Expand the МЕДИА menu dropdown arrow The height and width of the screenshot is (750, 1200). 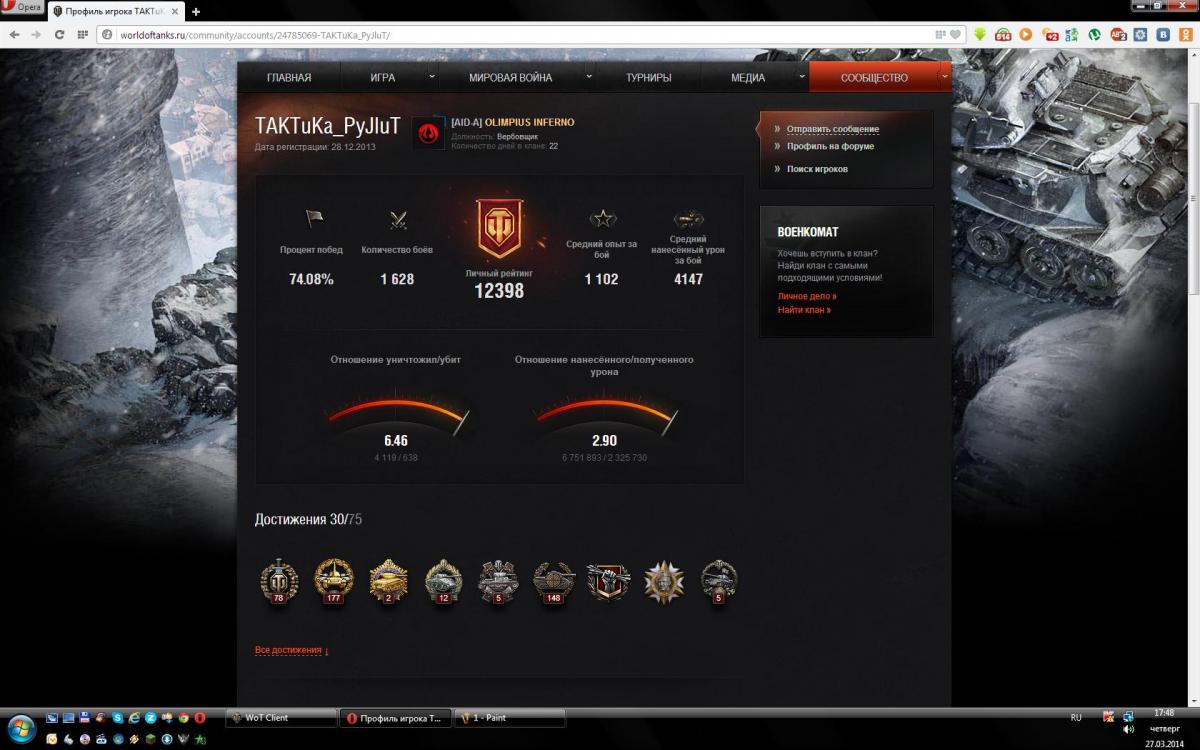(x=802, y=76)
